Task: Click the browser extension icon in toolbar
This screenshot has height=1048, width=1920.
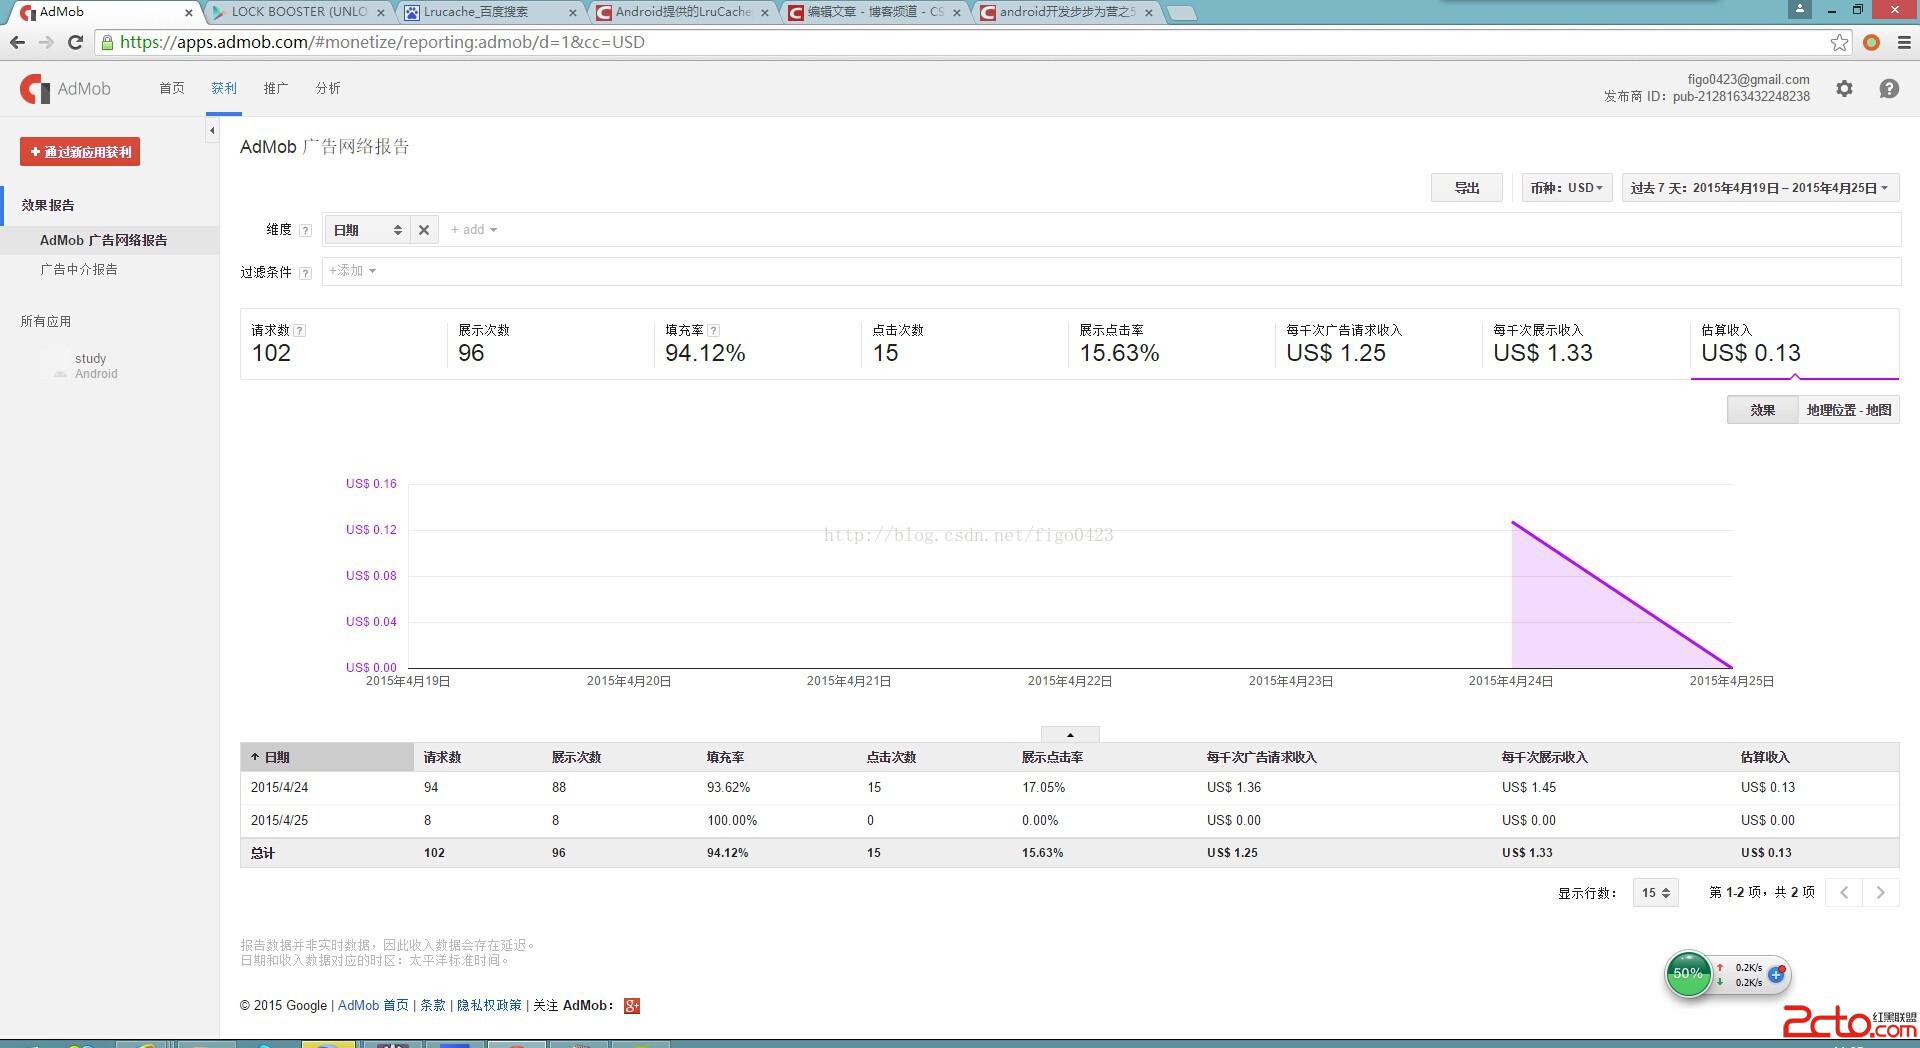Action: click(1871, 42)
